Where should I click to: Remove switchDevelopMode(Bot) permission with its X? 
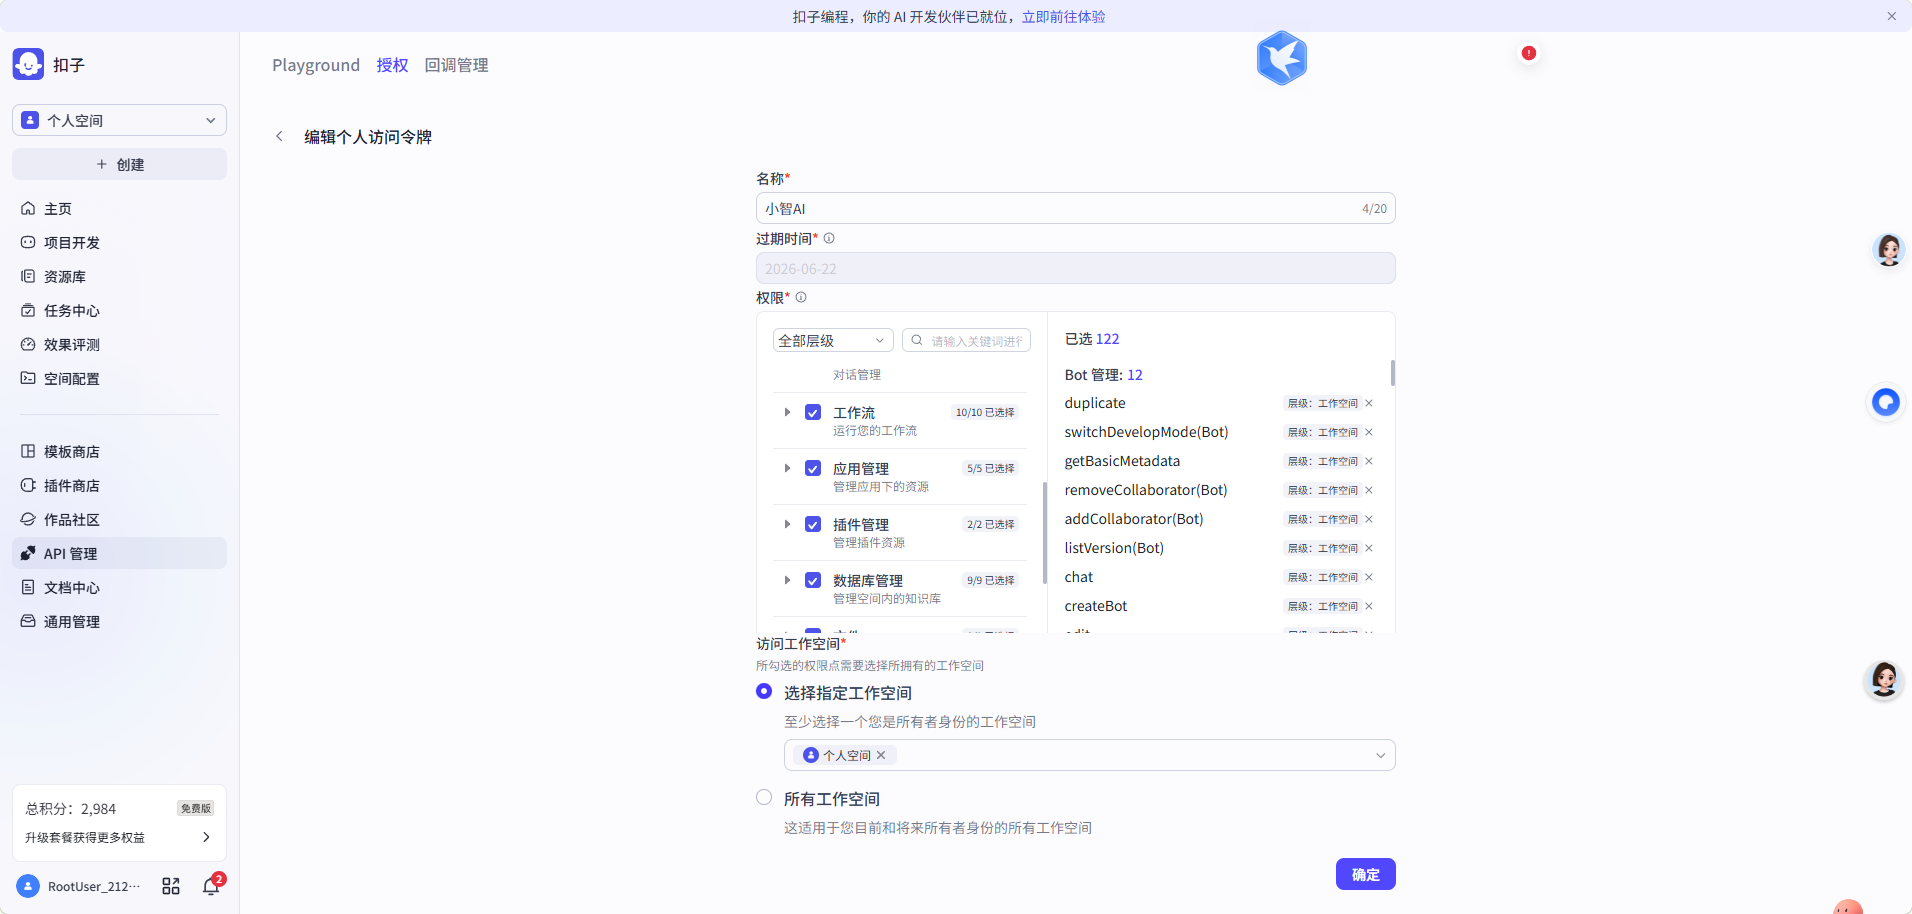[1369, 432]
